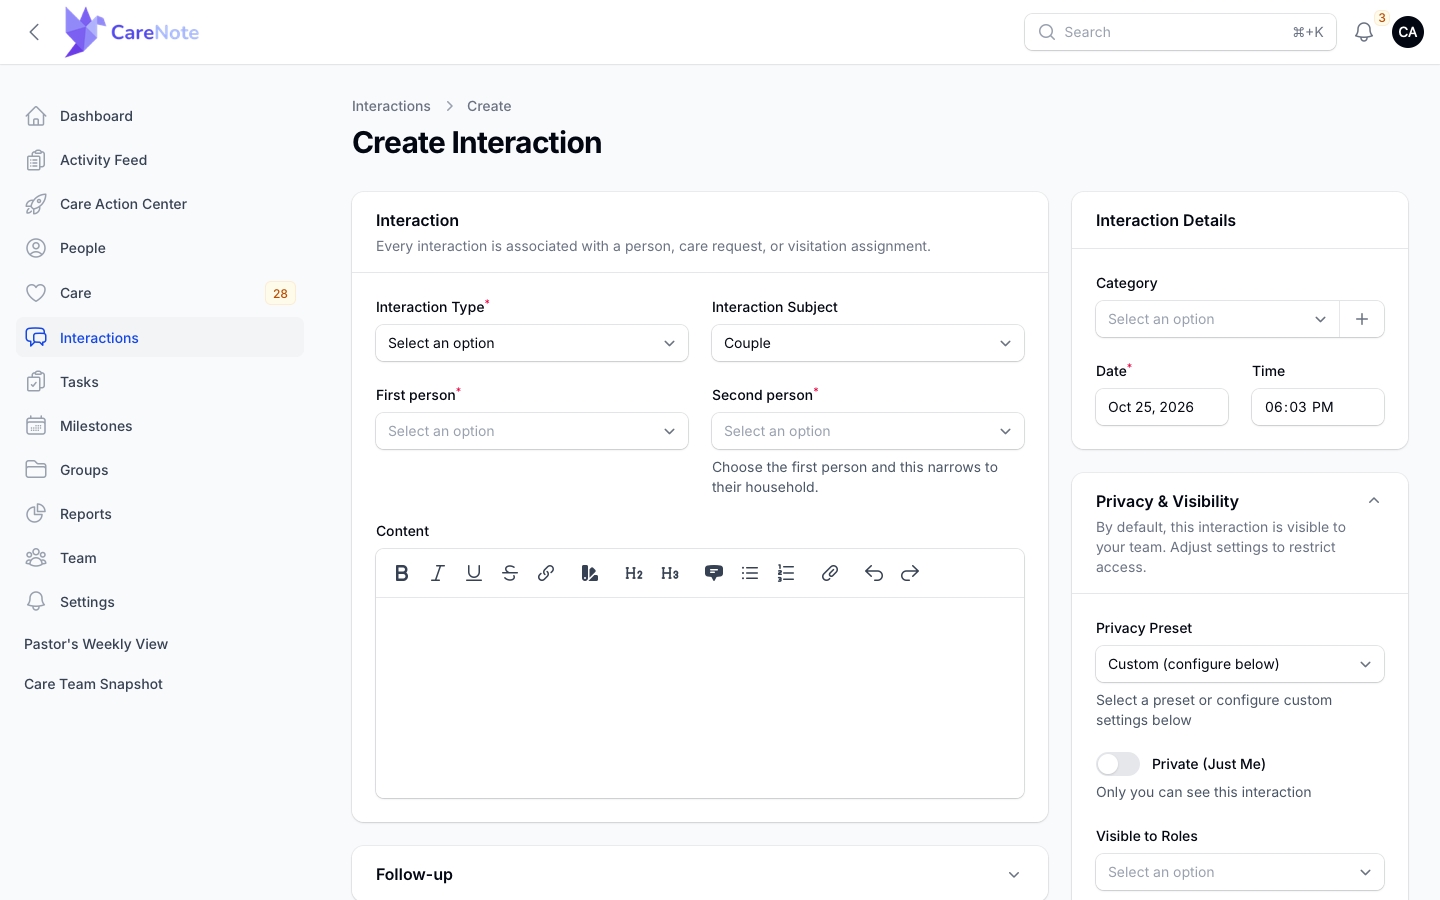Click the Interactions breadcrumb link
This screenshot has width=1440, height=900.
click(x=391, y=106)
